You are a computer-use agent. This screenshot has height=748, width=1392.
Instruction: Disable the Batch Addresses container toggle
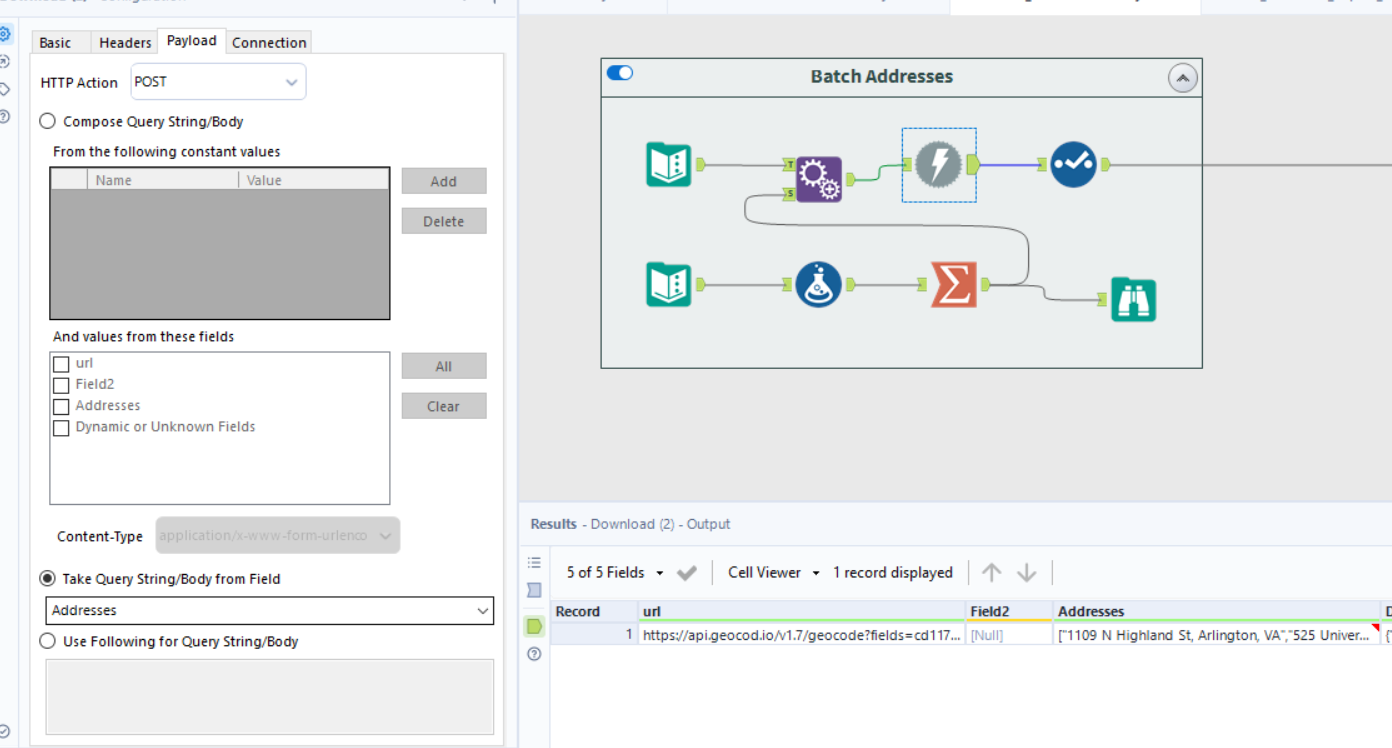click(620, 73)
